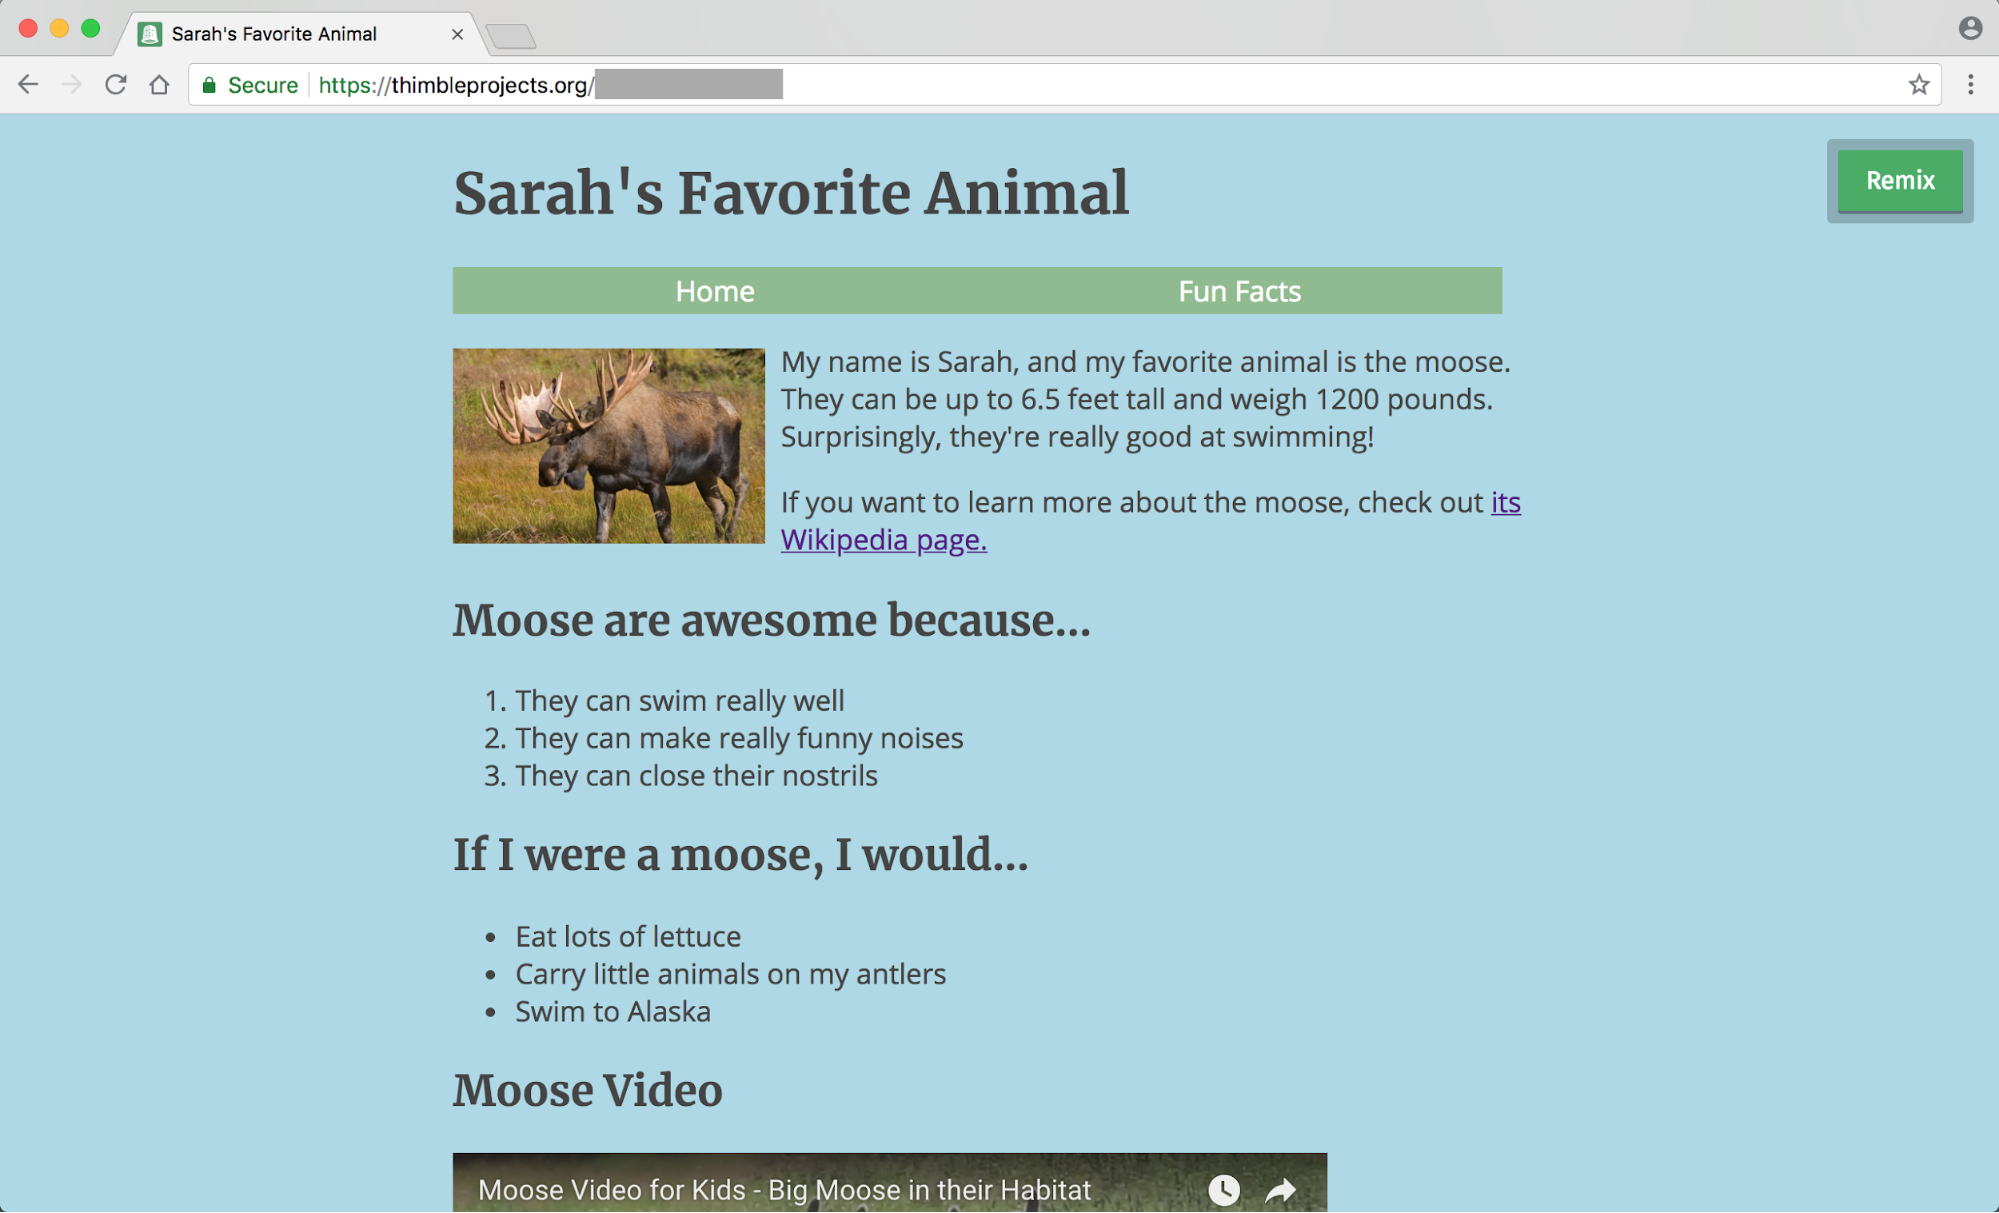Click the green Remix button

pos(1899,181)
